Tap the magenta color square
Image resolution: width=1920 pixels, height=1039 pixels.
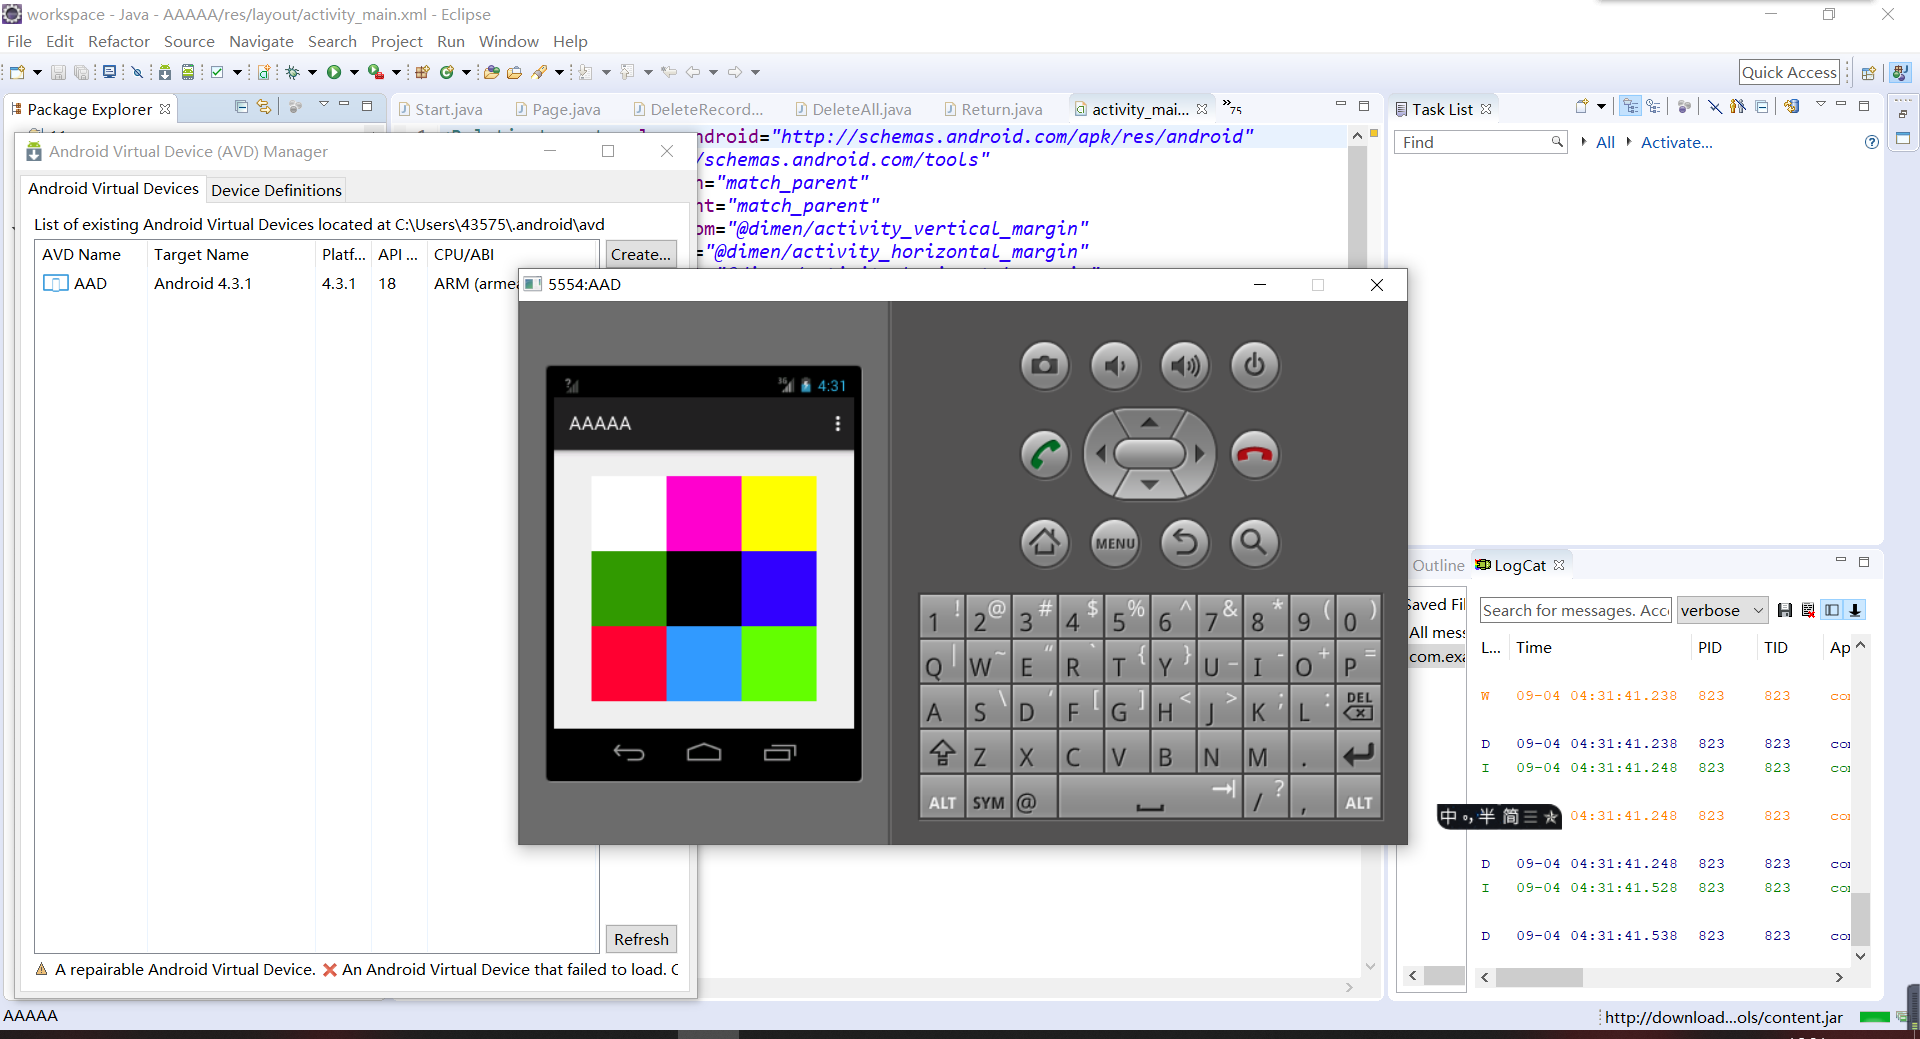pos(703,513)
